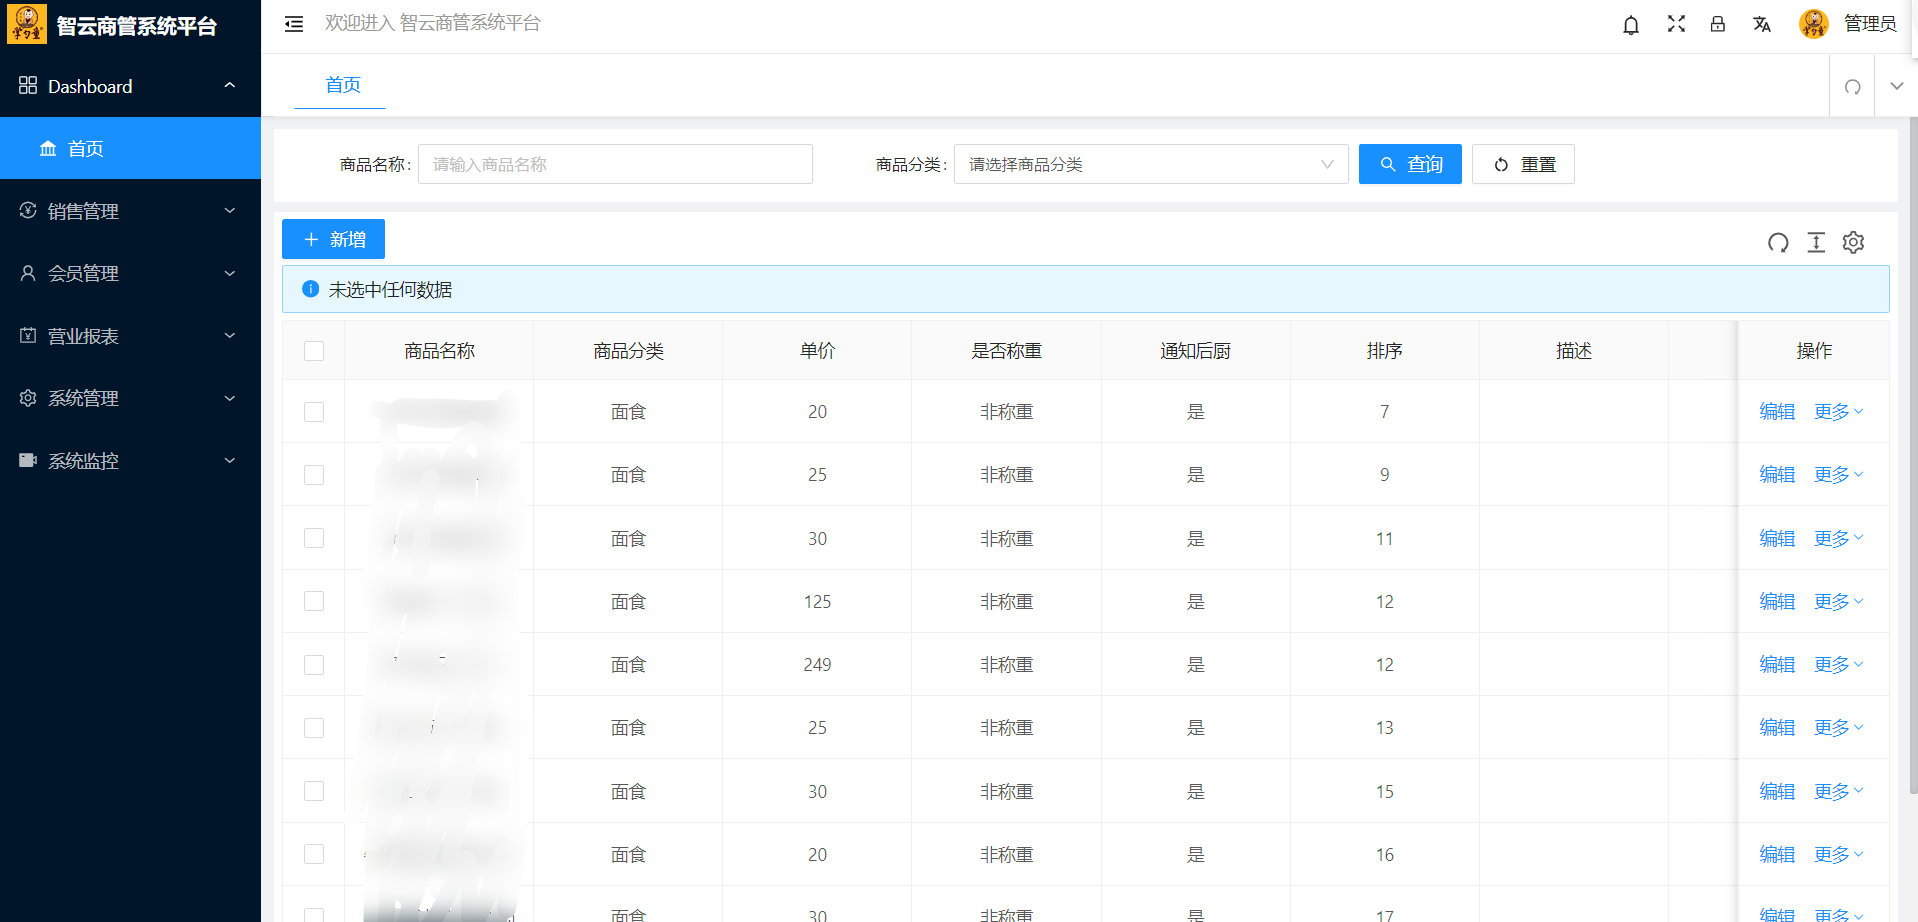Reload table data icon
This screenshot has width=1918, height=922.
(1778, 242)
